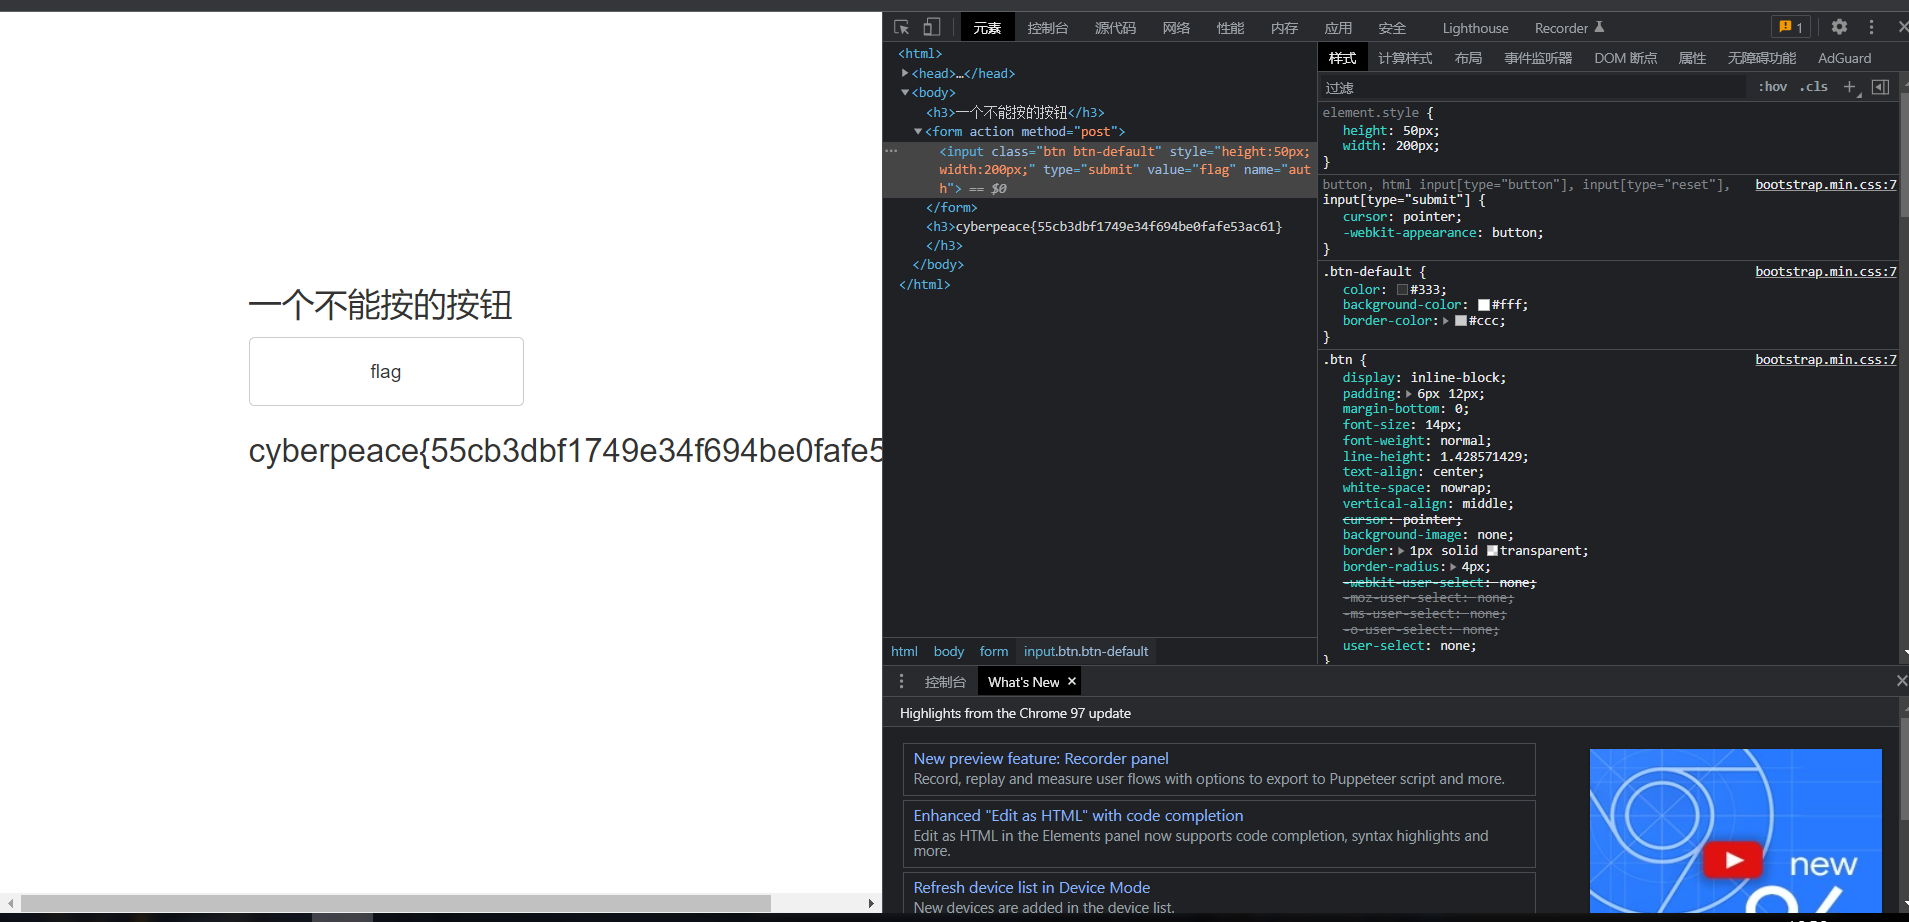Expand the border-color shorthand property
Viewport: 1909px width, 922px height.
(1446, 321)
